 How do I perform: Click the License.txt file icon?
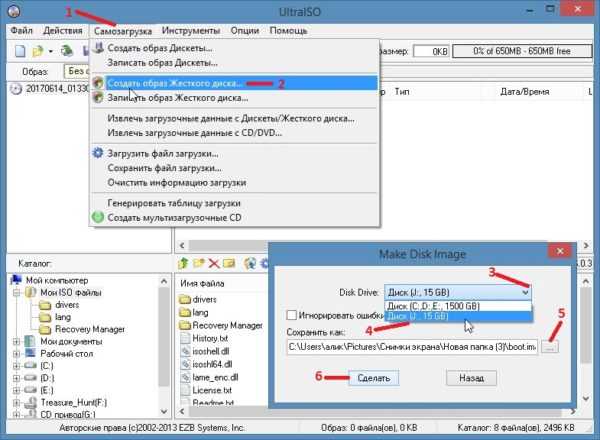186,390
